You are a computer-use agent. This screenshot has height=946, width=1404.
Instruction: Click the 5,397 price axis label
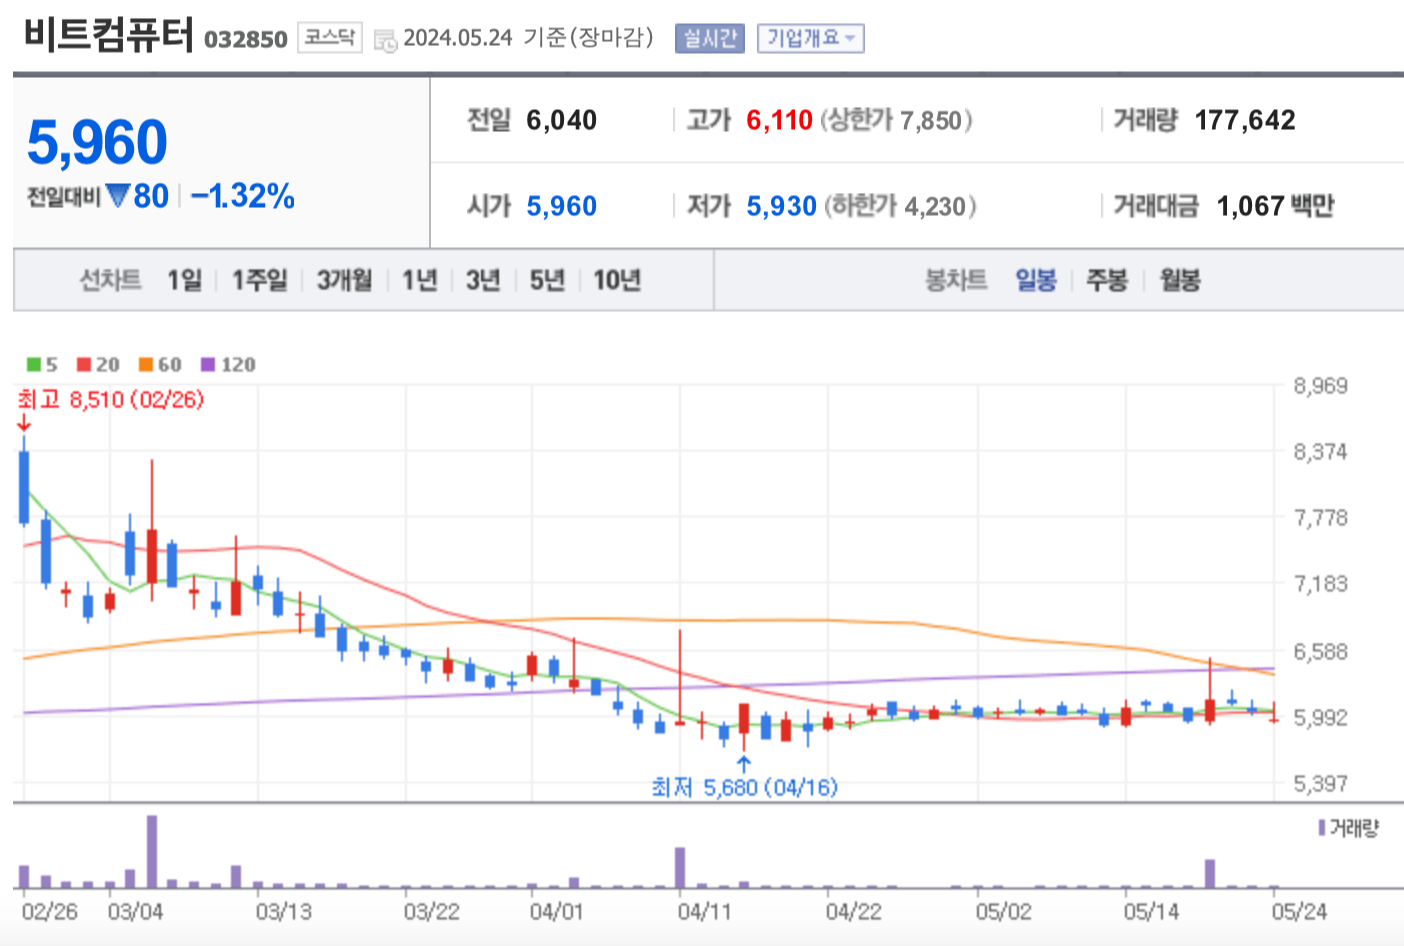pos(1321,784)
